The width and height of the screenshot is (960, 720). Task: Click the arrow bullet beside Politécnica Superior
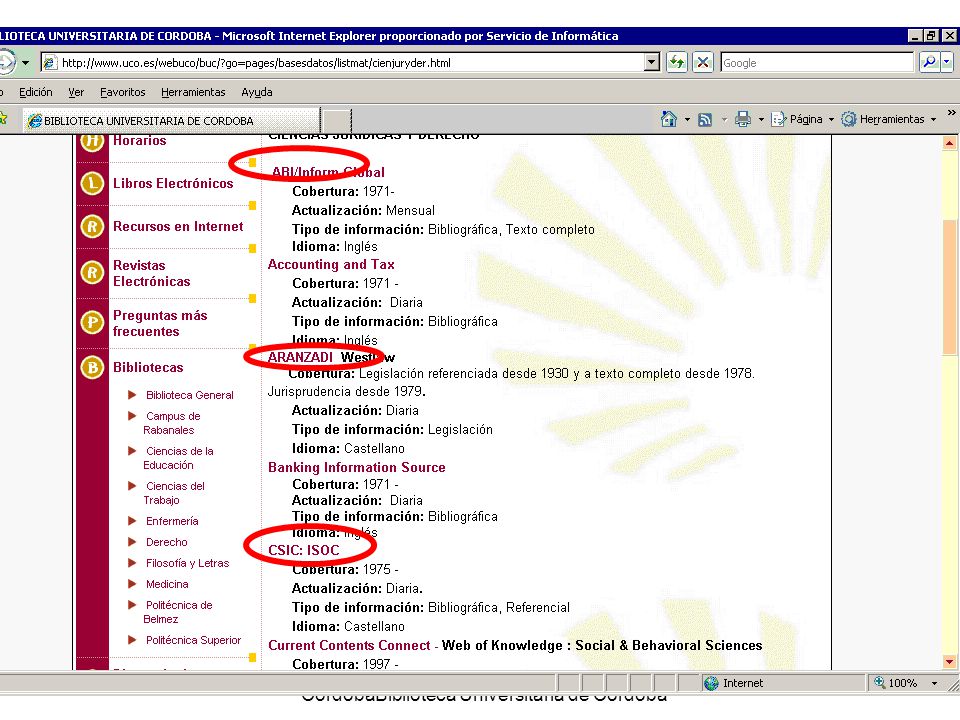(x=132, y=640)
